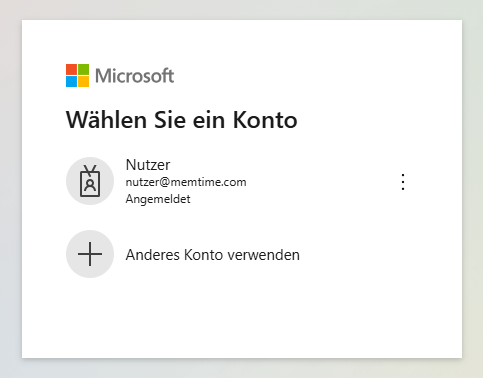The height and width of the screenshot is (378, 483).
Task: Open the three-dot options menu for Nutzer account
Action: 403,182
